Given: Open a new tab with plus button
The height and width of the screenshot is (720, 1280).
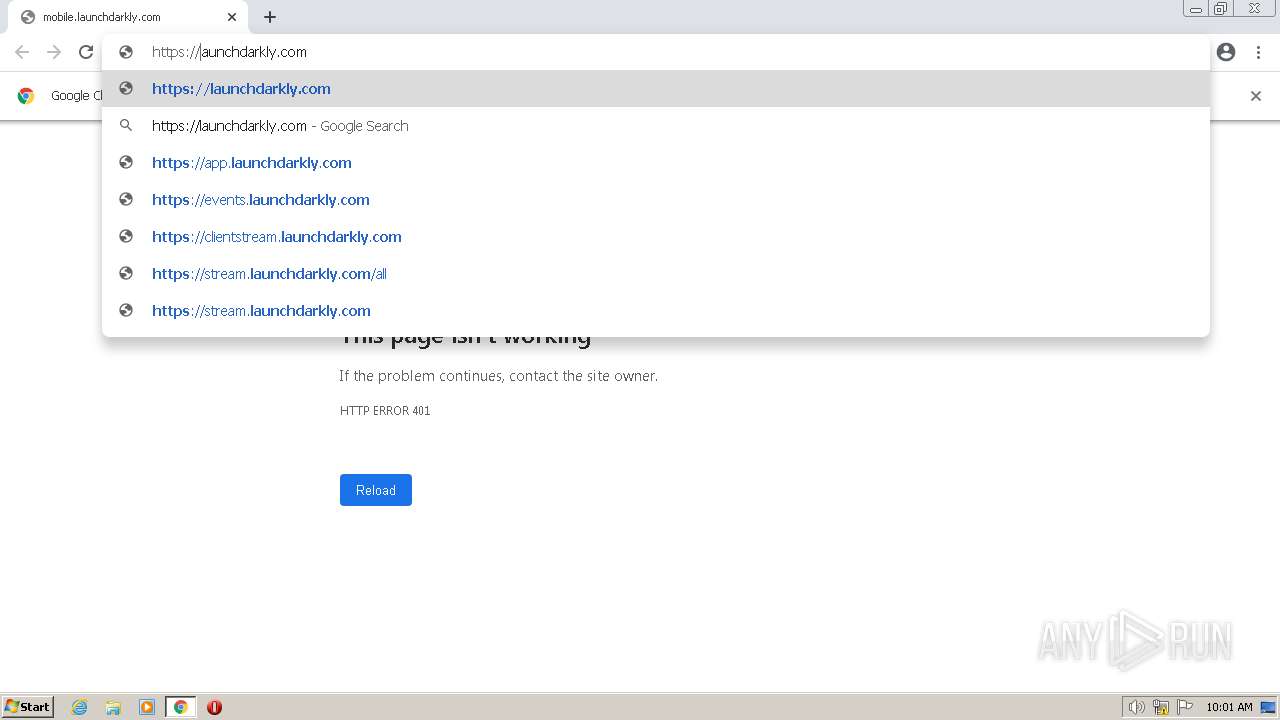Looking at the screenshot, I should (270, 17).
